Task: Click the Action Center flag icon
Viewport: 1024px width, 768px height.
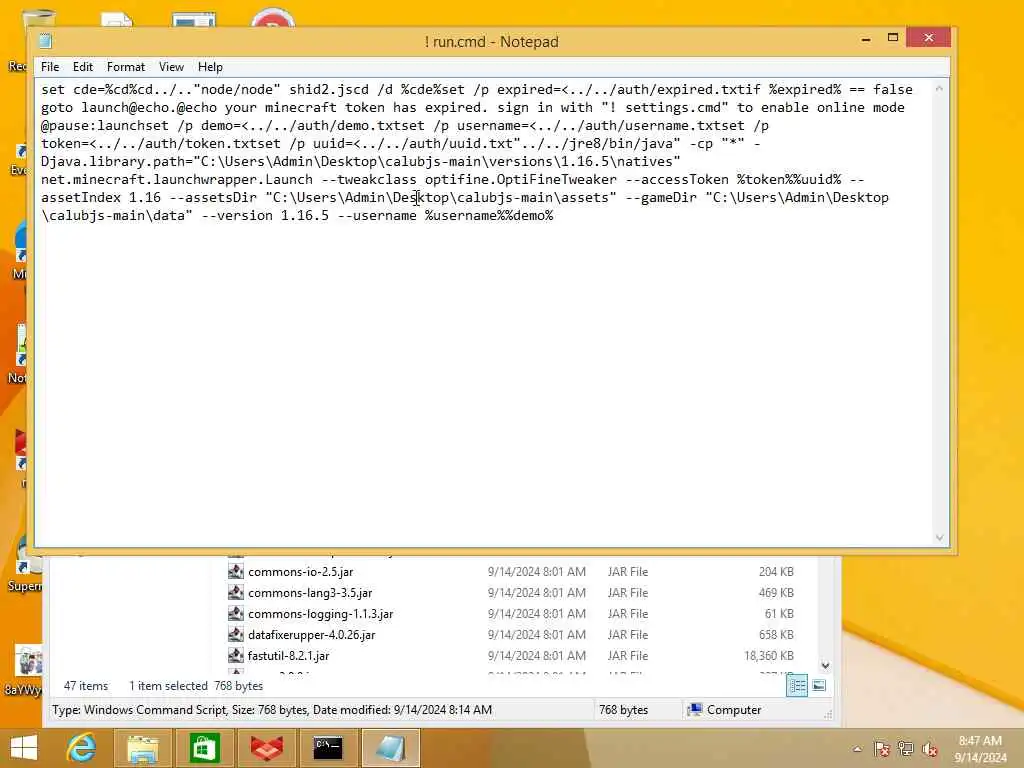Action: 881,749
